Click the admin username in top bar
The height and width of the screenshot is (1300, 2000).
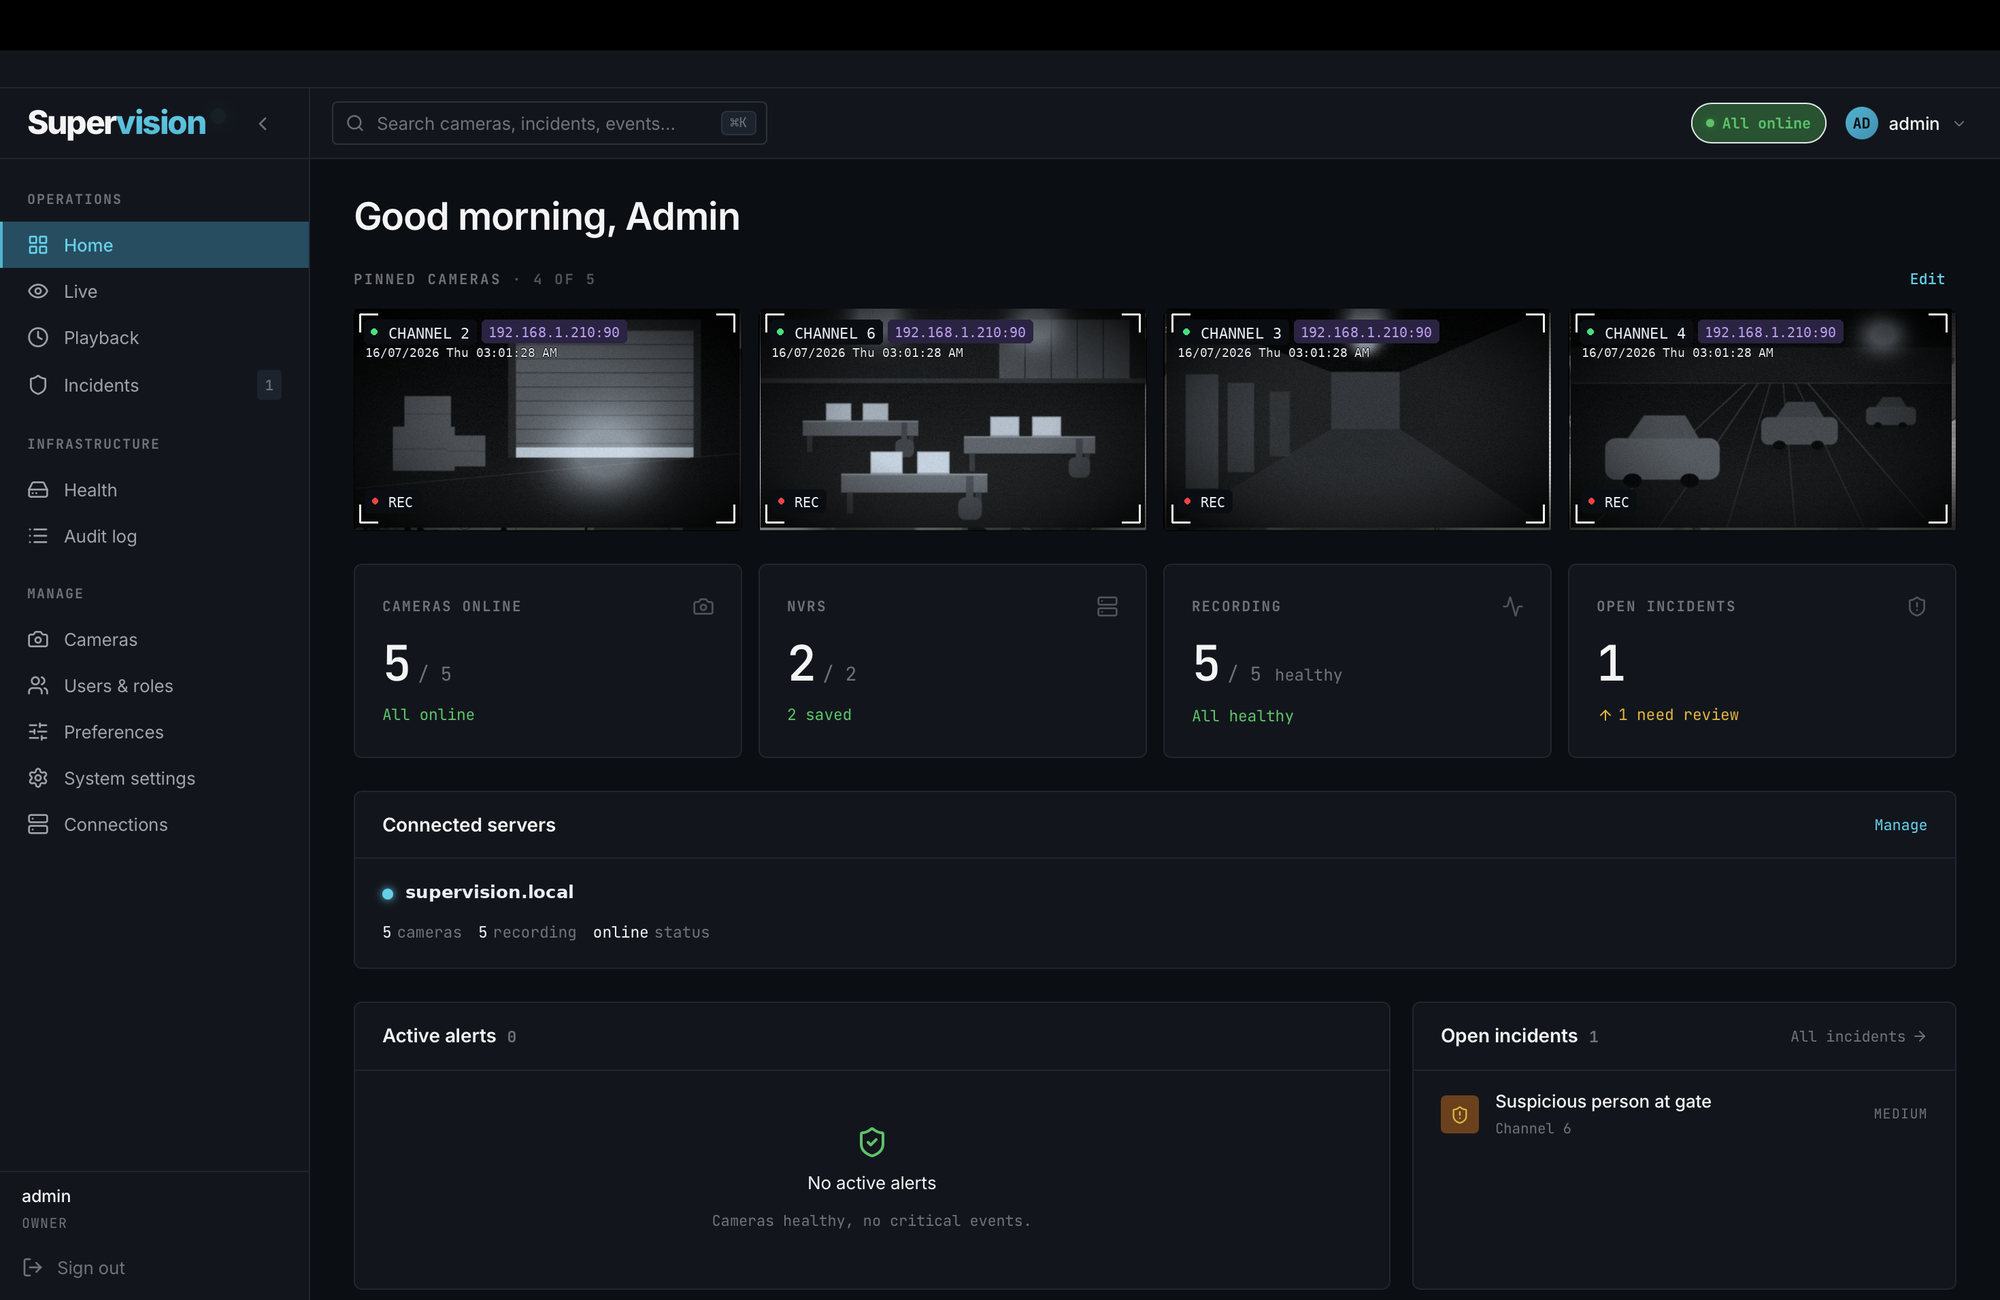(1913, 124)
